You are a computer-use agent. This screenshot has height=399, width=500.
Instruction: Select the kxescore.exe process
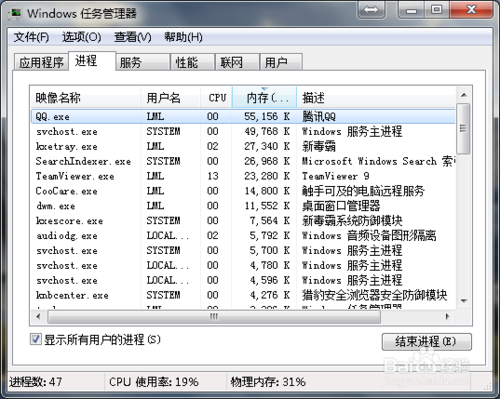click(x=243, y=221)
